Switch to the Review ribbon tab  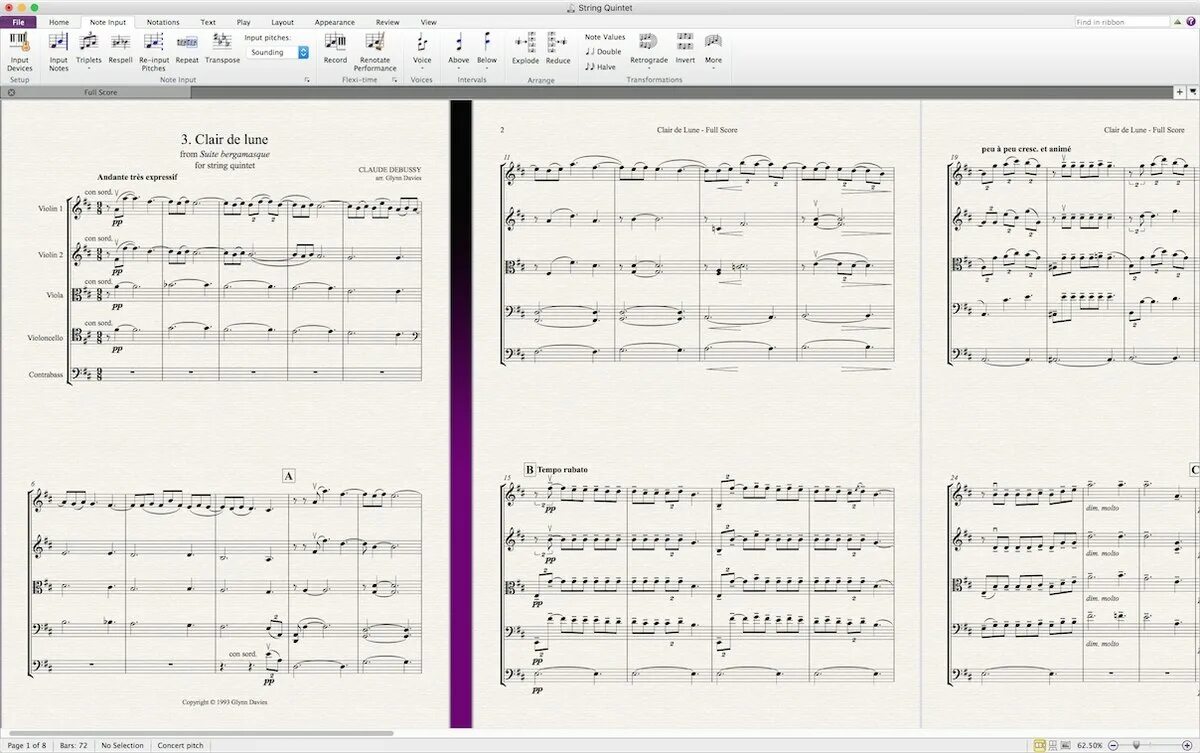pyautogui.click(x=388, y=21)
